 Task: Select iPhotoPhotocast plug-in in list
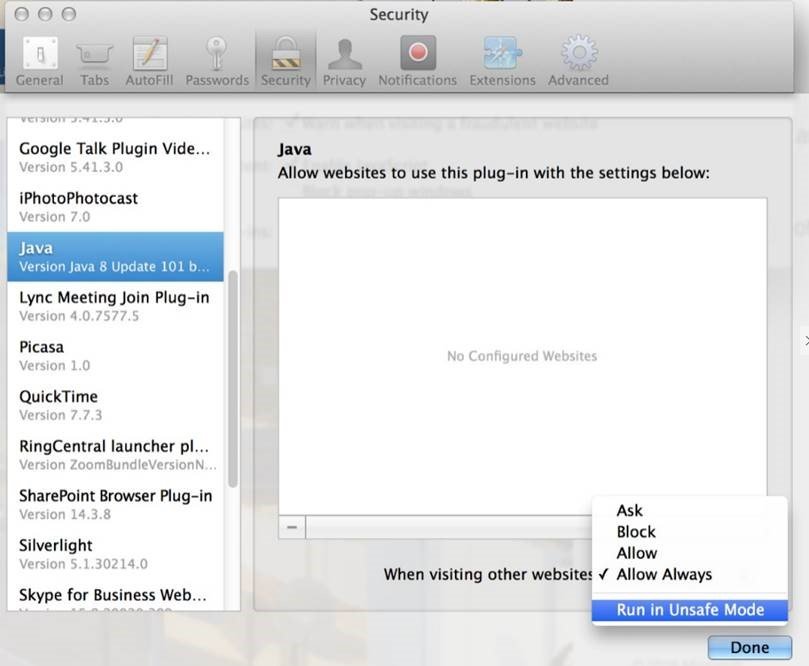click(116, 207)
